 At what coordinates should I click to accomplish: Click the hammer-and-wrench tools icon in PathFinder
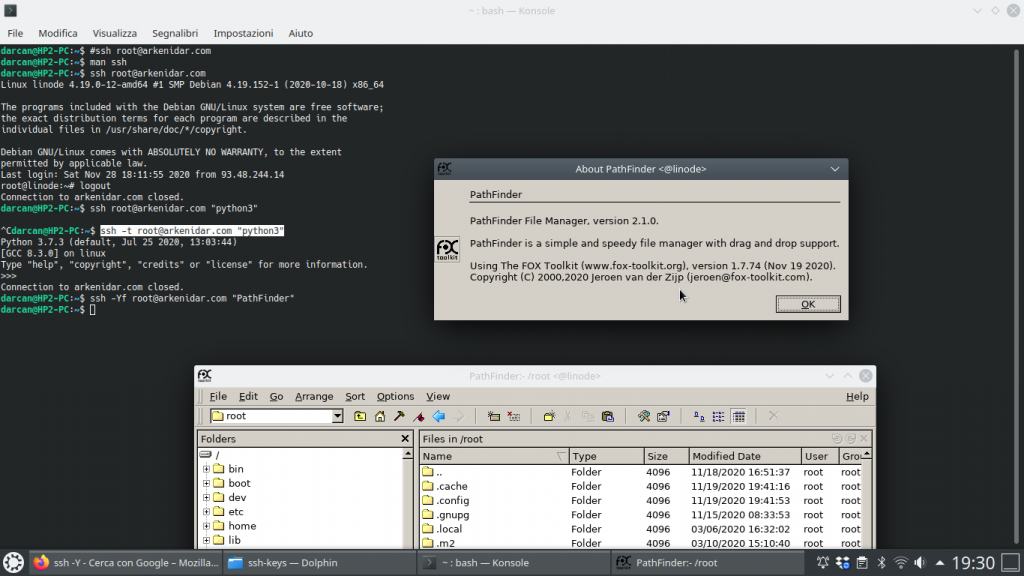pyautogui.click(x=644, y=416)
